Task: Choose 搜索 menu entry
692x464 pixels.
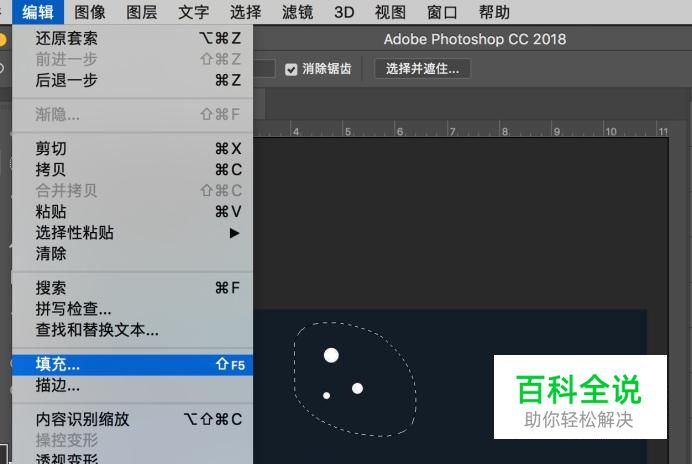Action: pyautogui.click(x=132, y=288)
